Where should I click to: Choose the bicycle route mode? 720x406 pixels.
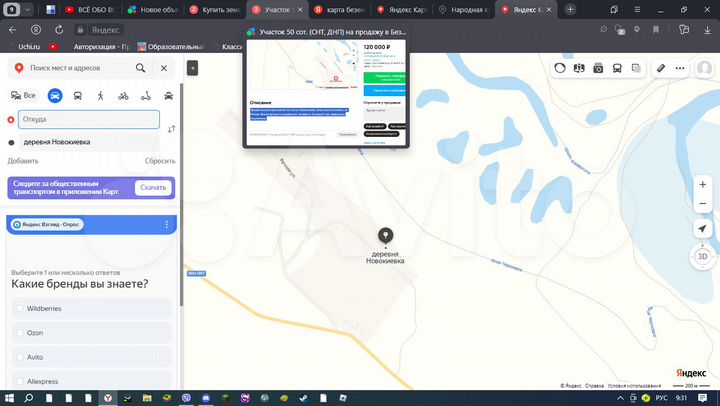coord(123,96)
